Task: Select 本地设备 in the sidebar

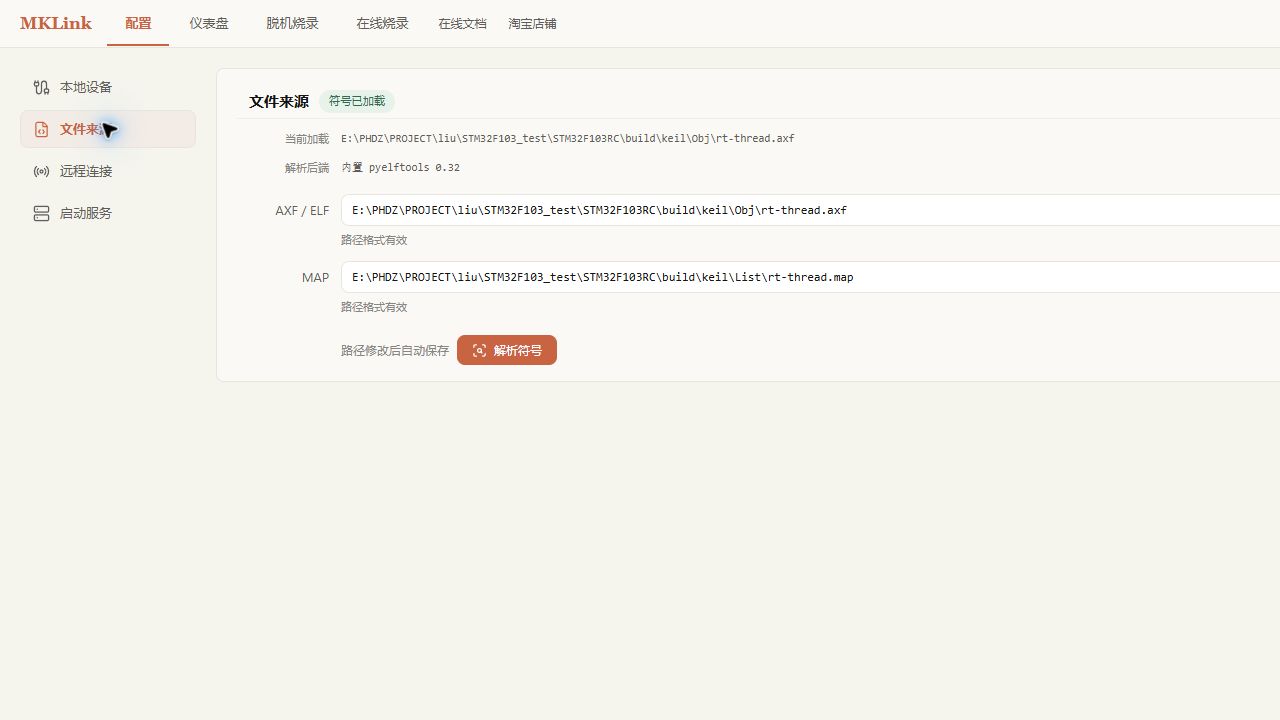Action: pos(108,87)
